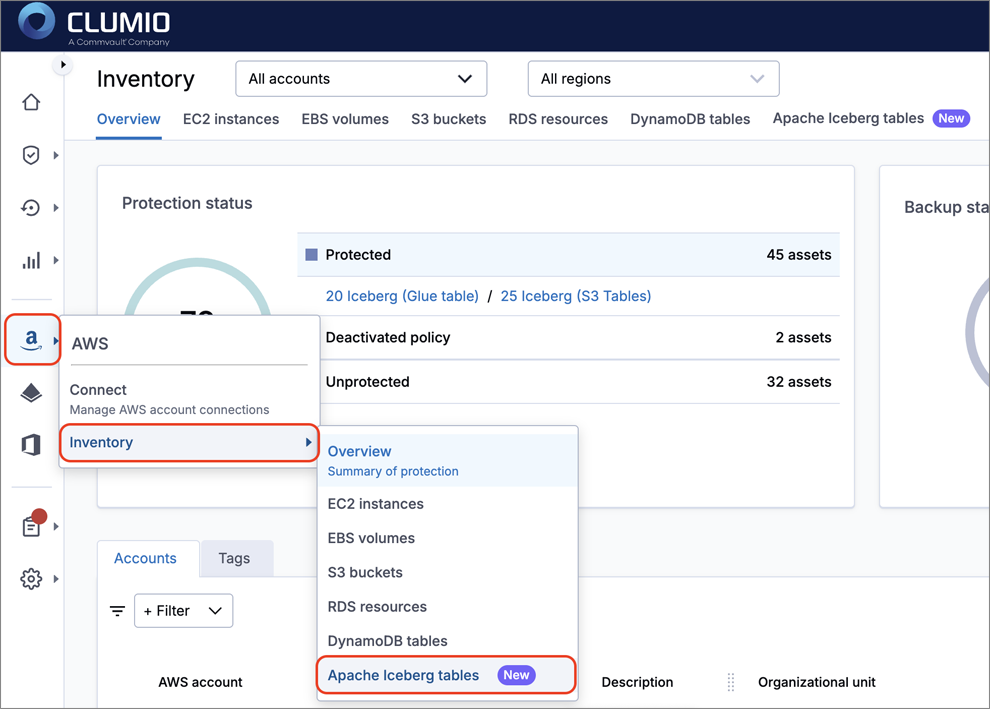Open the 20 Iceberg (Glue table) link
The height and width of the screenshot is (709, 990).
pos(401,296)
